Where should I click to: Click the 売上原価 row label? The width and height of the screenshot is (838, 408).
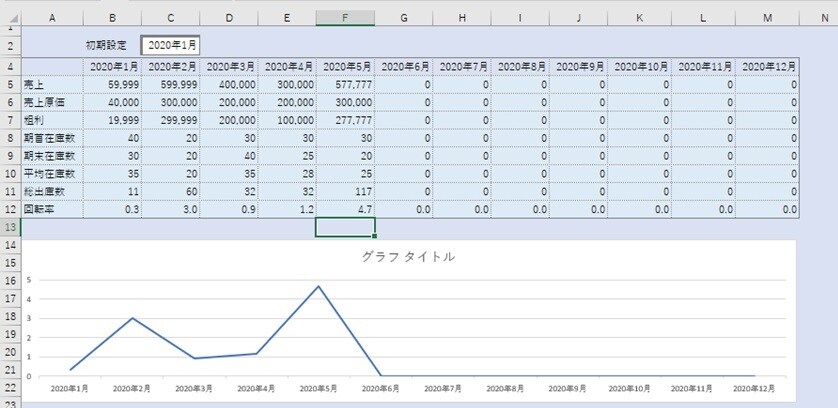tap(52, 102)
